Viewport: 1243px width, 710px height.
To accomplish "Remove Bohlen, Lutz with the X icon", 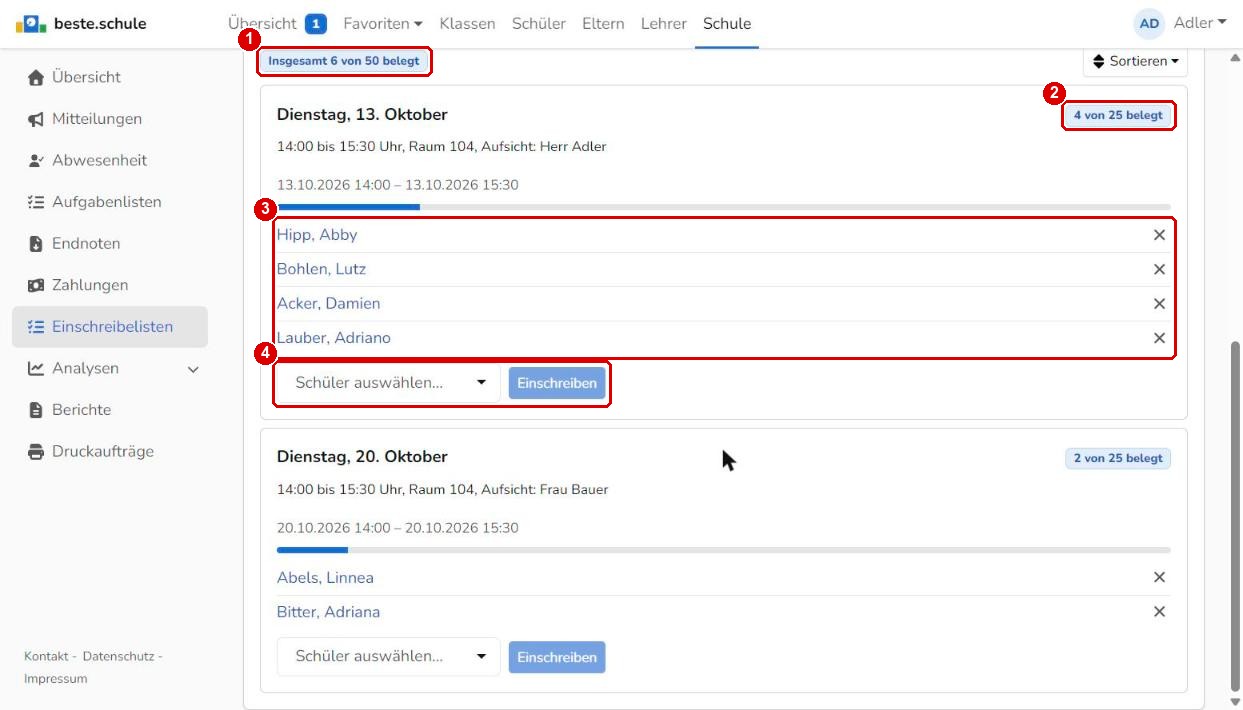I will click(x=1159, y=269).
